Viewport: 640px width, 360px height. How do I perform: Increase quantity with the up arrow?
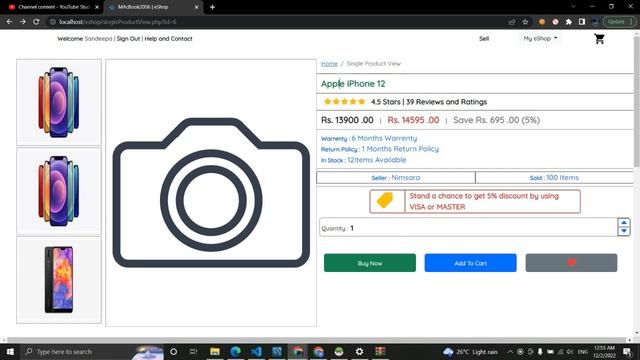point(624,223)
